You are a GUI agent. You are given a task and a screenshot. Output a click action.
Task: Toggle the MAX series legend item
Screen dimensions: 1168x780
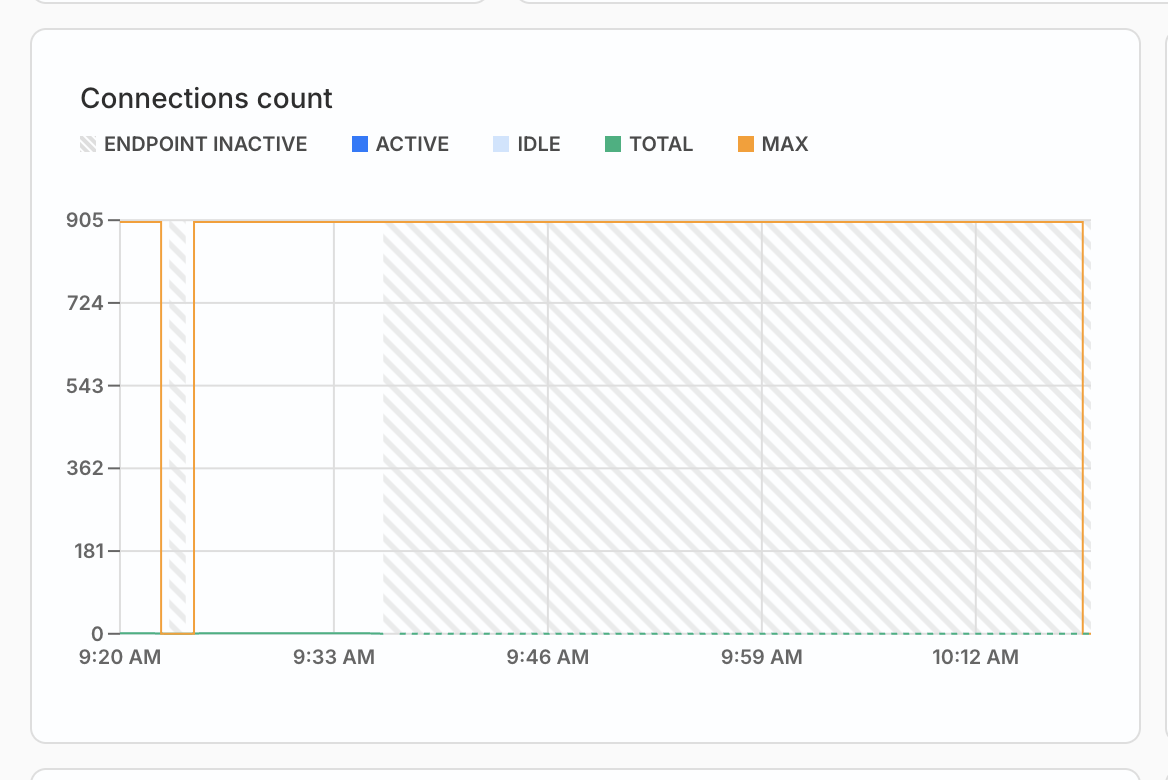[773, 144]
